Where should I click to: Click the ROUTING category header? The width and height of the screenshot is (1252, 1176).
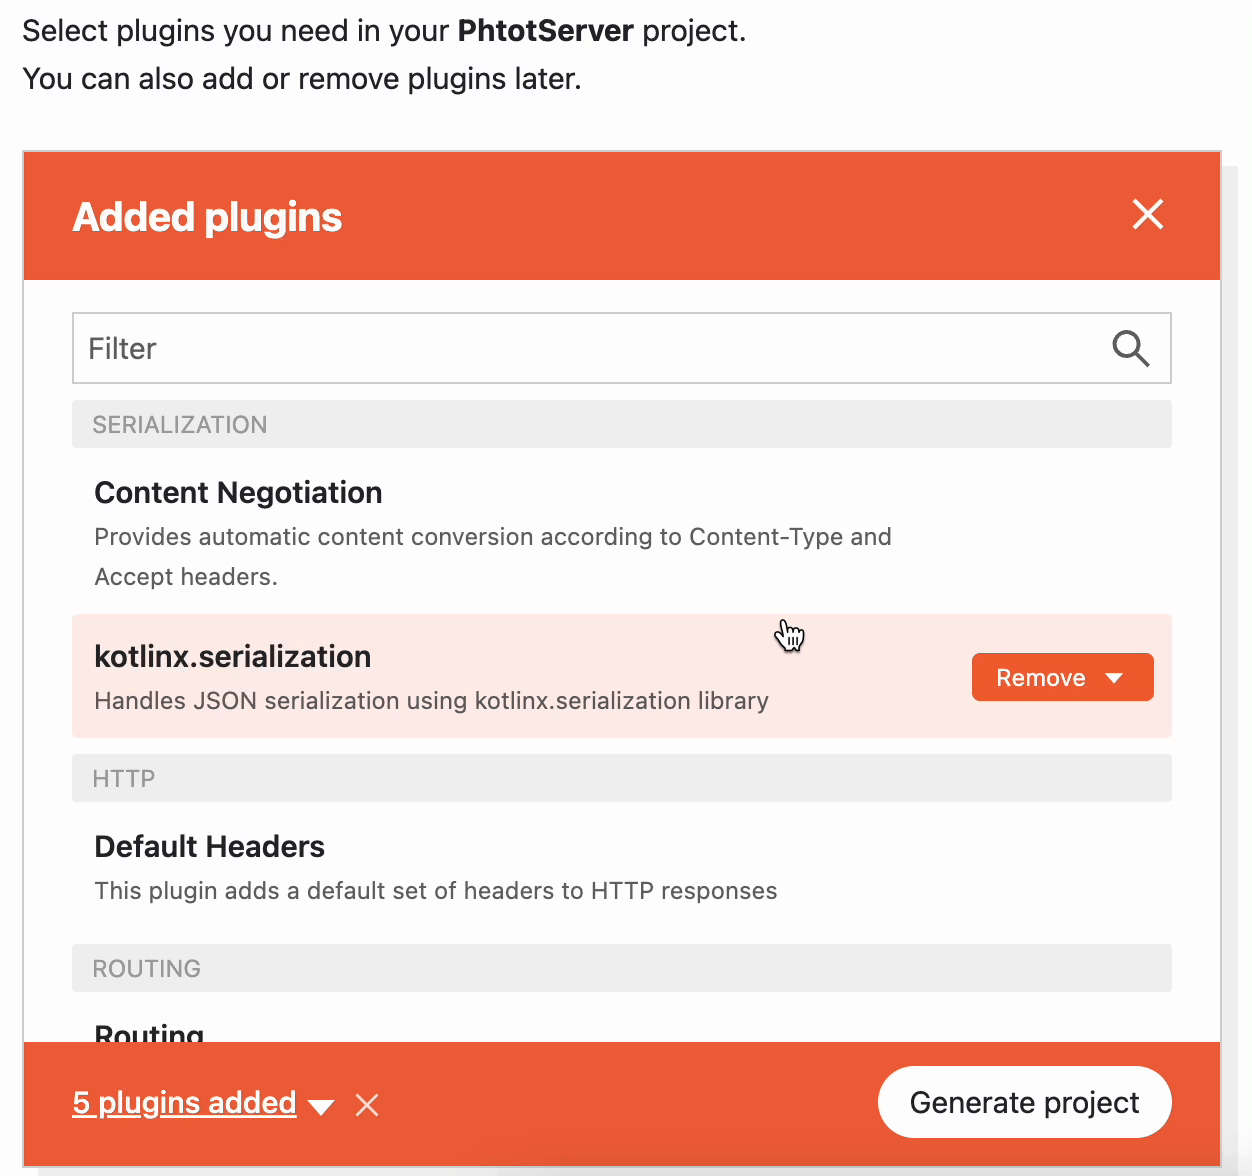point(147,969)
